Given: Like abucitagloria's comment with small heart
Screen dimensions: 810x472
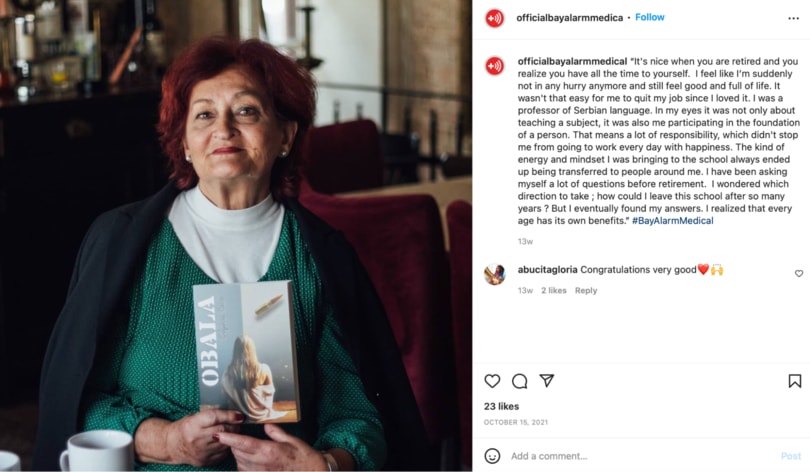Looking at the screenshot, I should [x=799, y=273].
